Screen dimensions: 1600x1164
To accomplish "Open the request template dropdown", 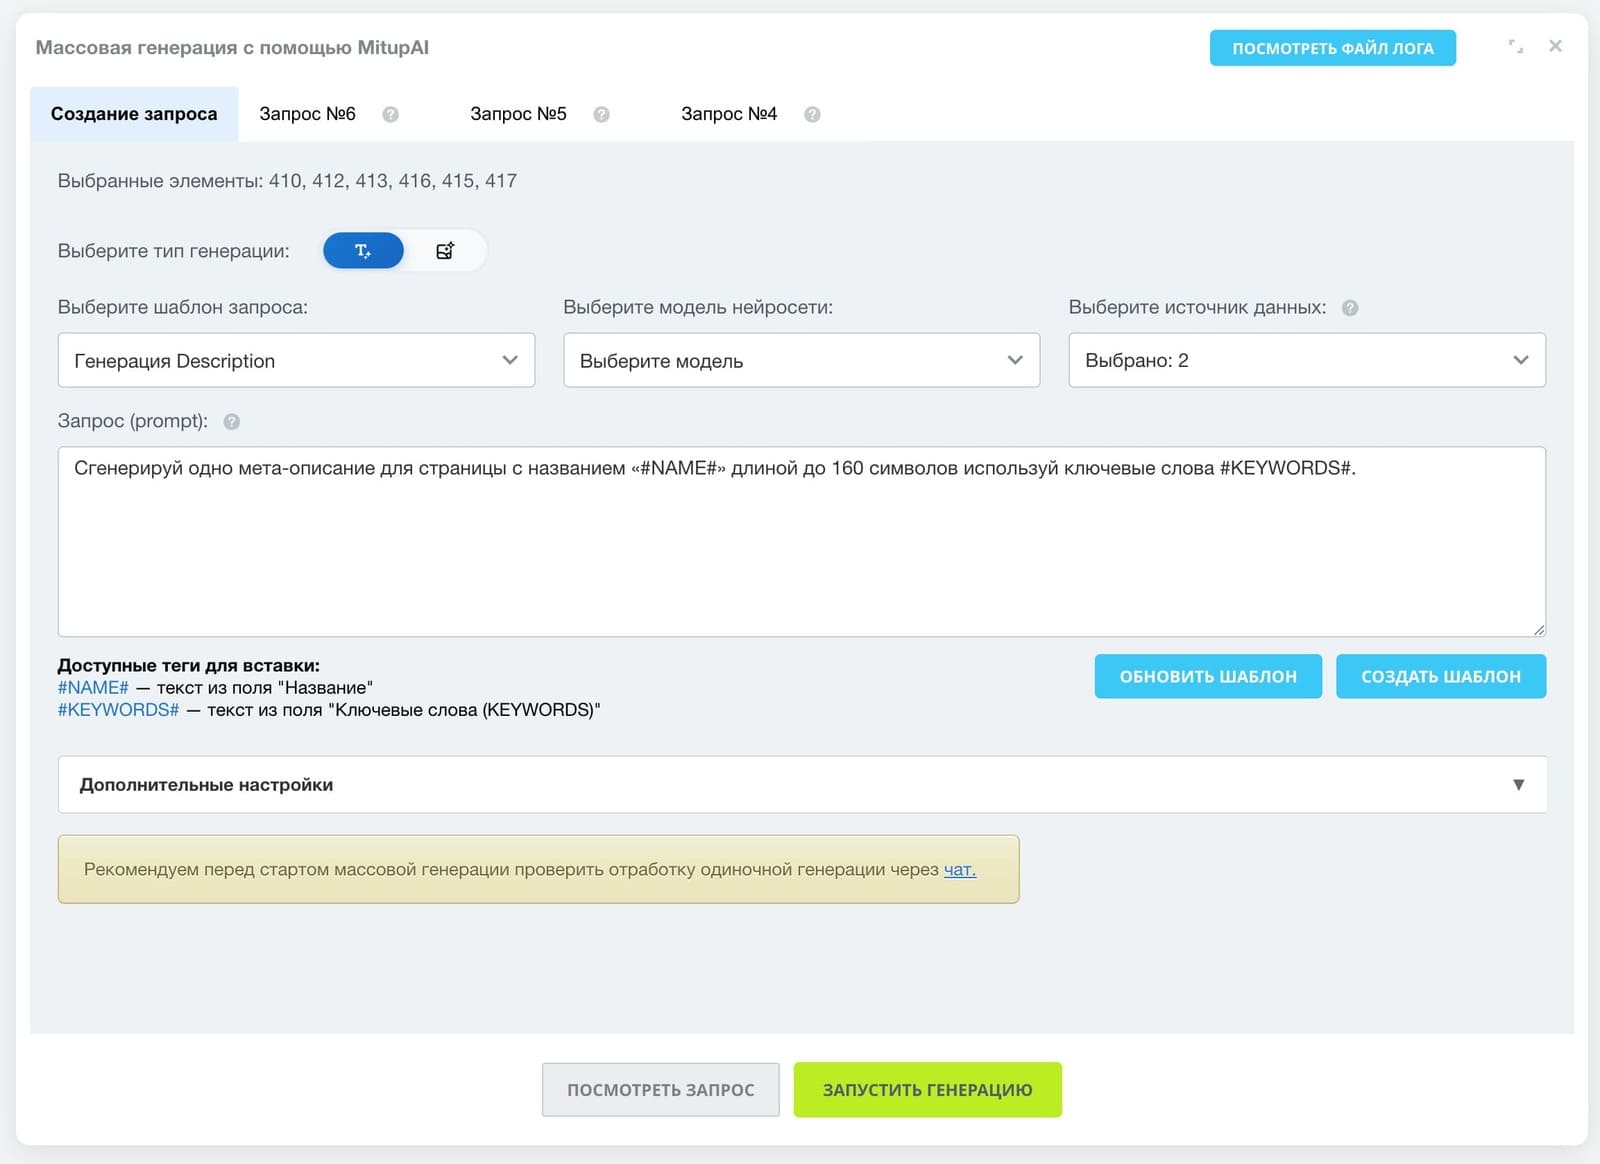I will [296, 360].
